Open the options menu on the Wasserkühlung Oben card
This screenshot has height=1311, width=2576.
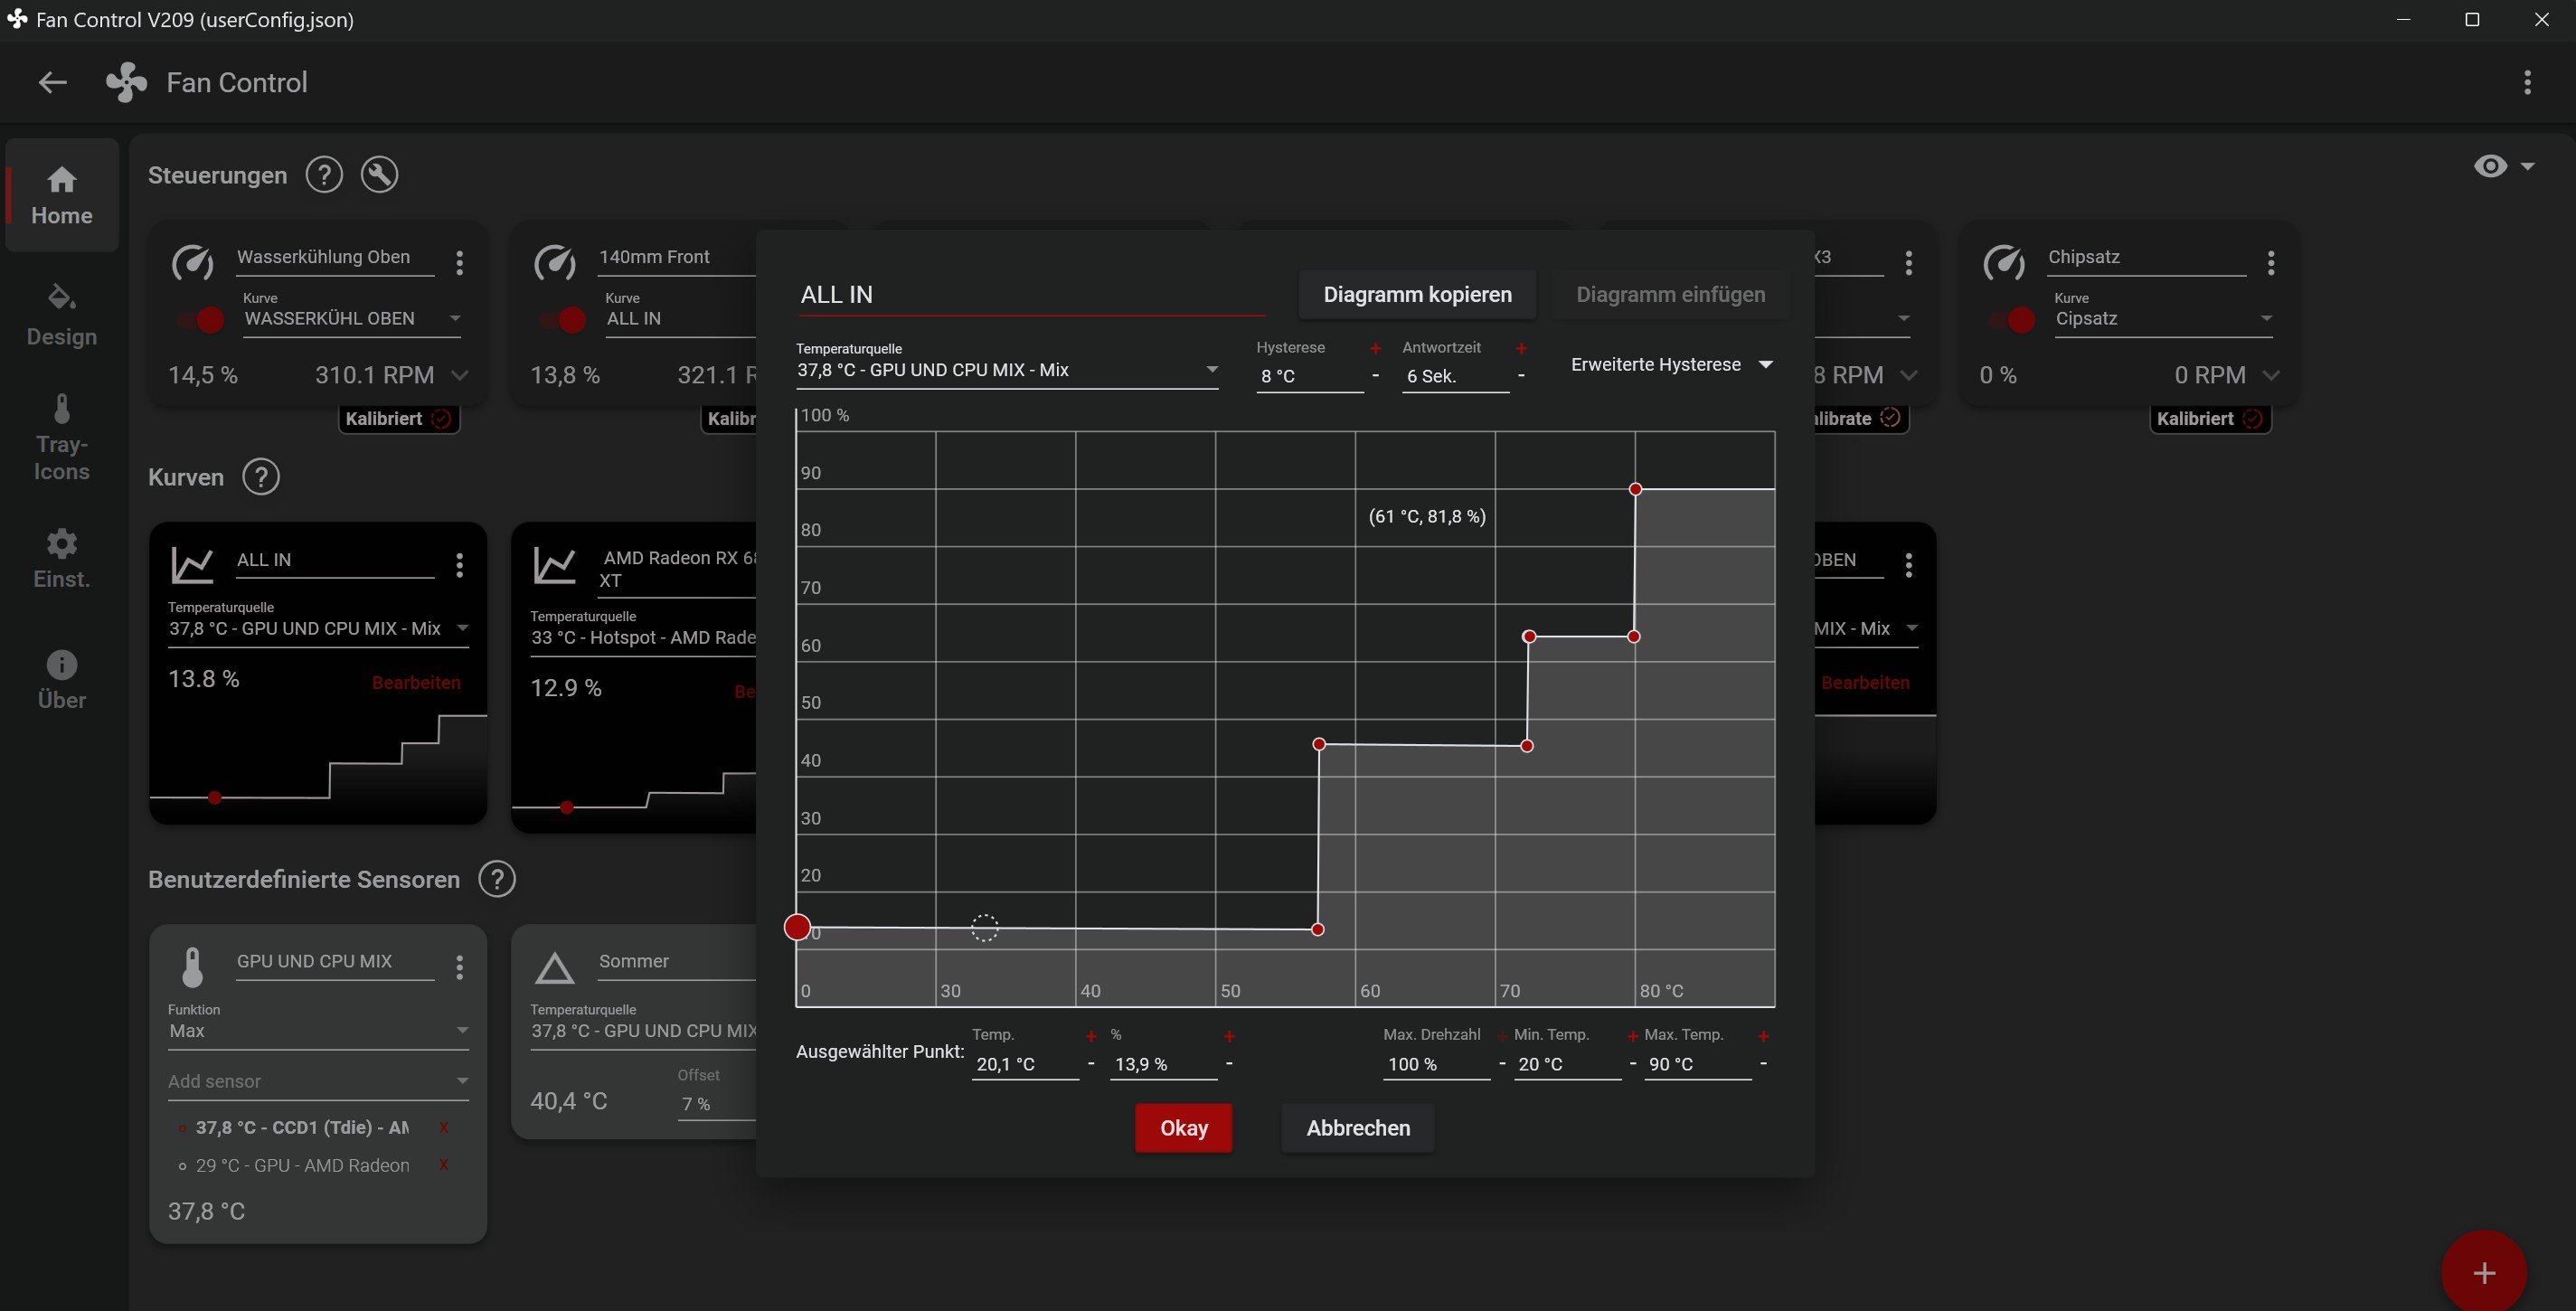(x=460, y=263)
